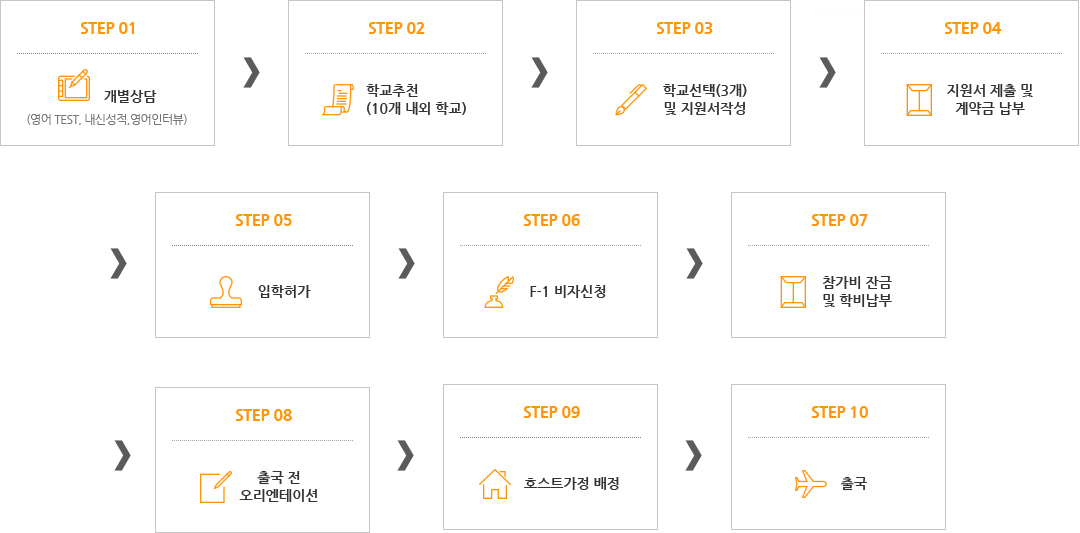Click the chevron arrow before STEP 08

point(123,456)
